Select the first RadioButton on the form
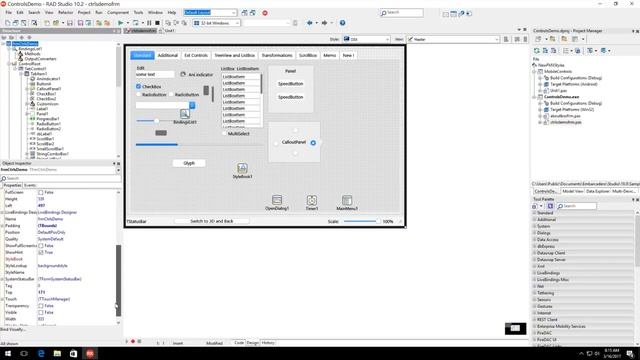640x360 pixels. click(x=138, y=95)
